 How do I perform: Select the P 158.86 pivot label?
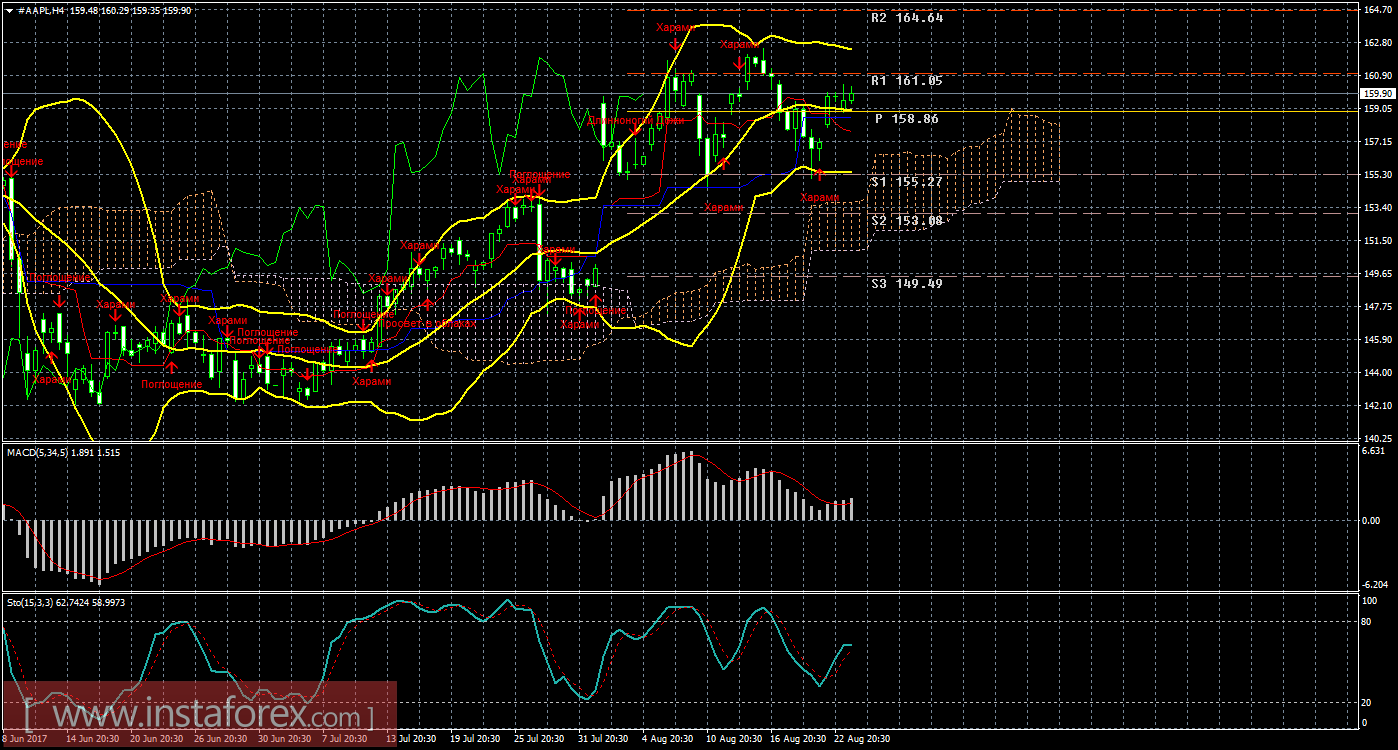click(906, 118)
